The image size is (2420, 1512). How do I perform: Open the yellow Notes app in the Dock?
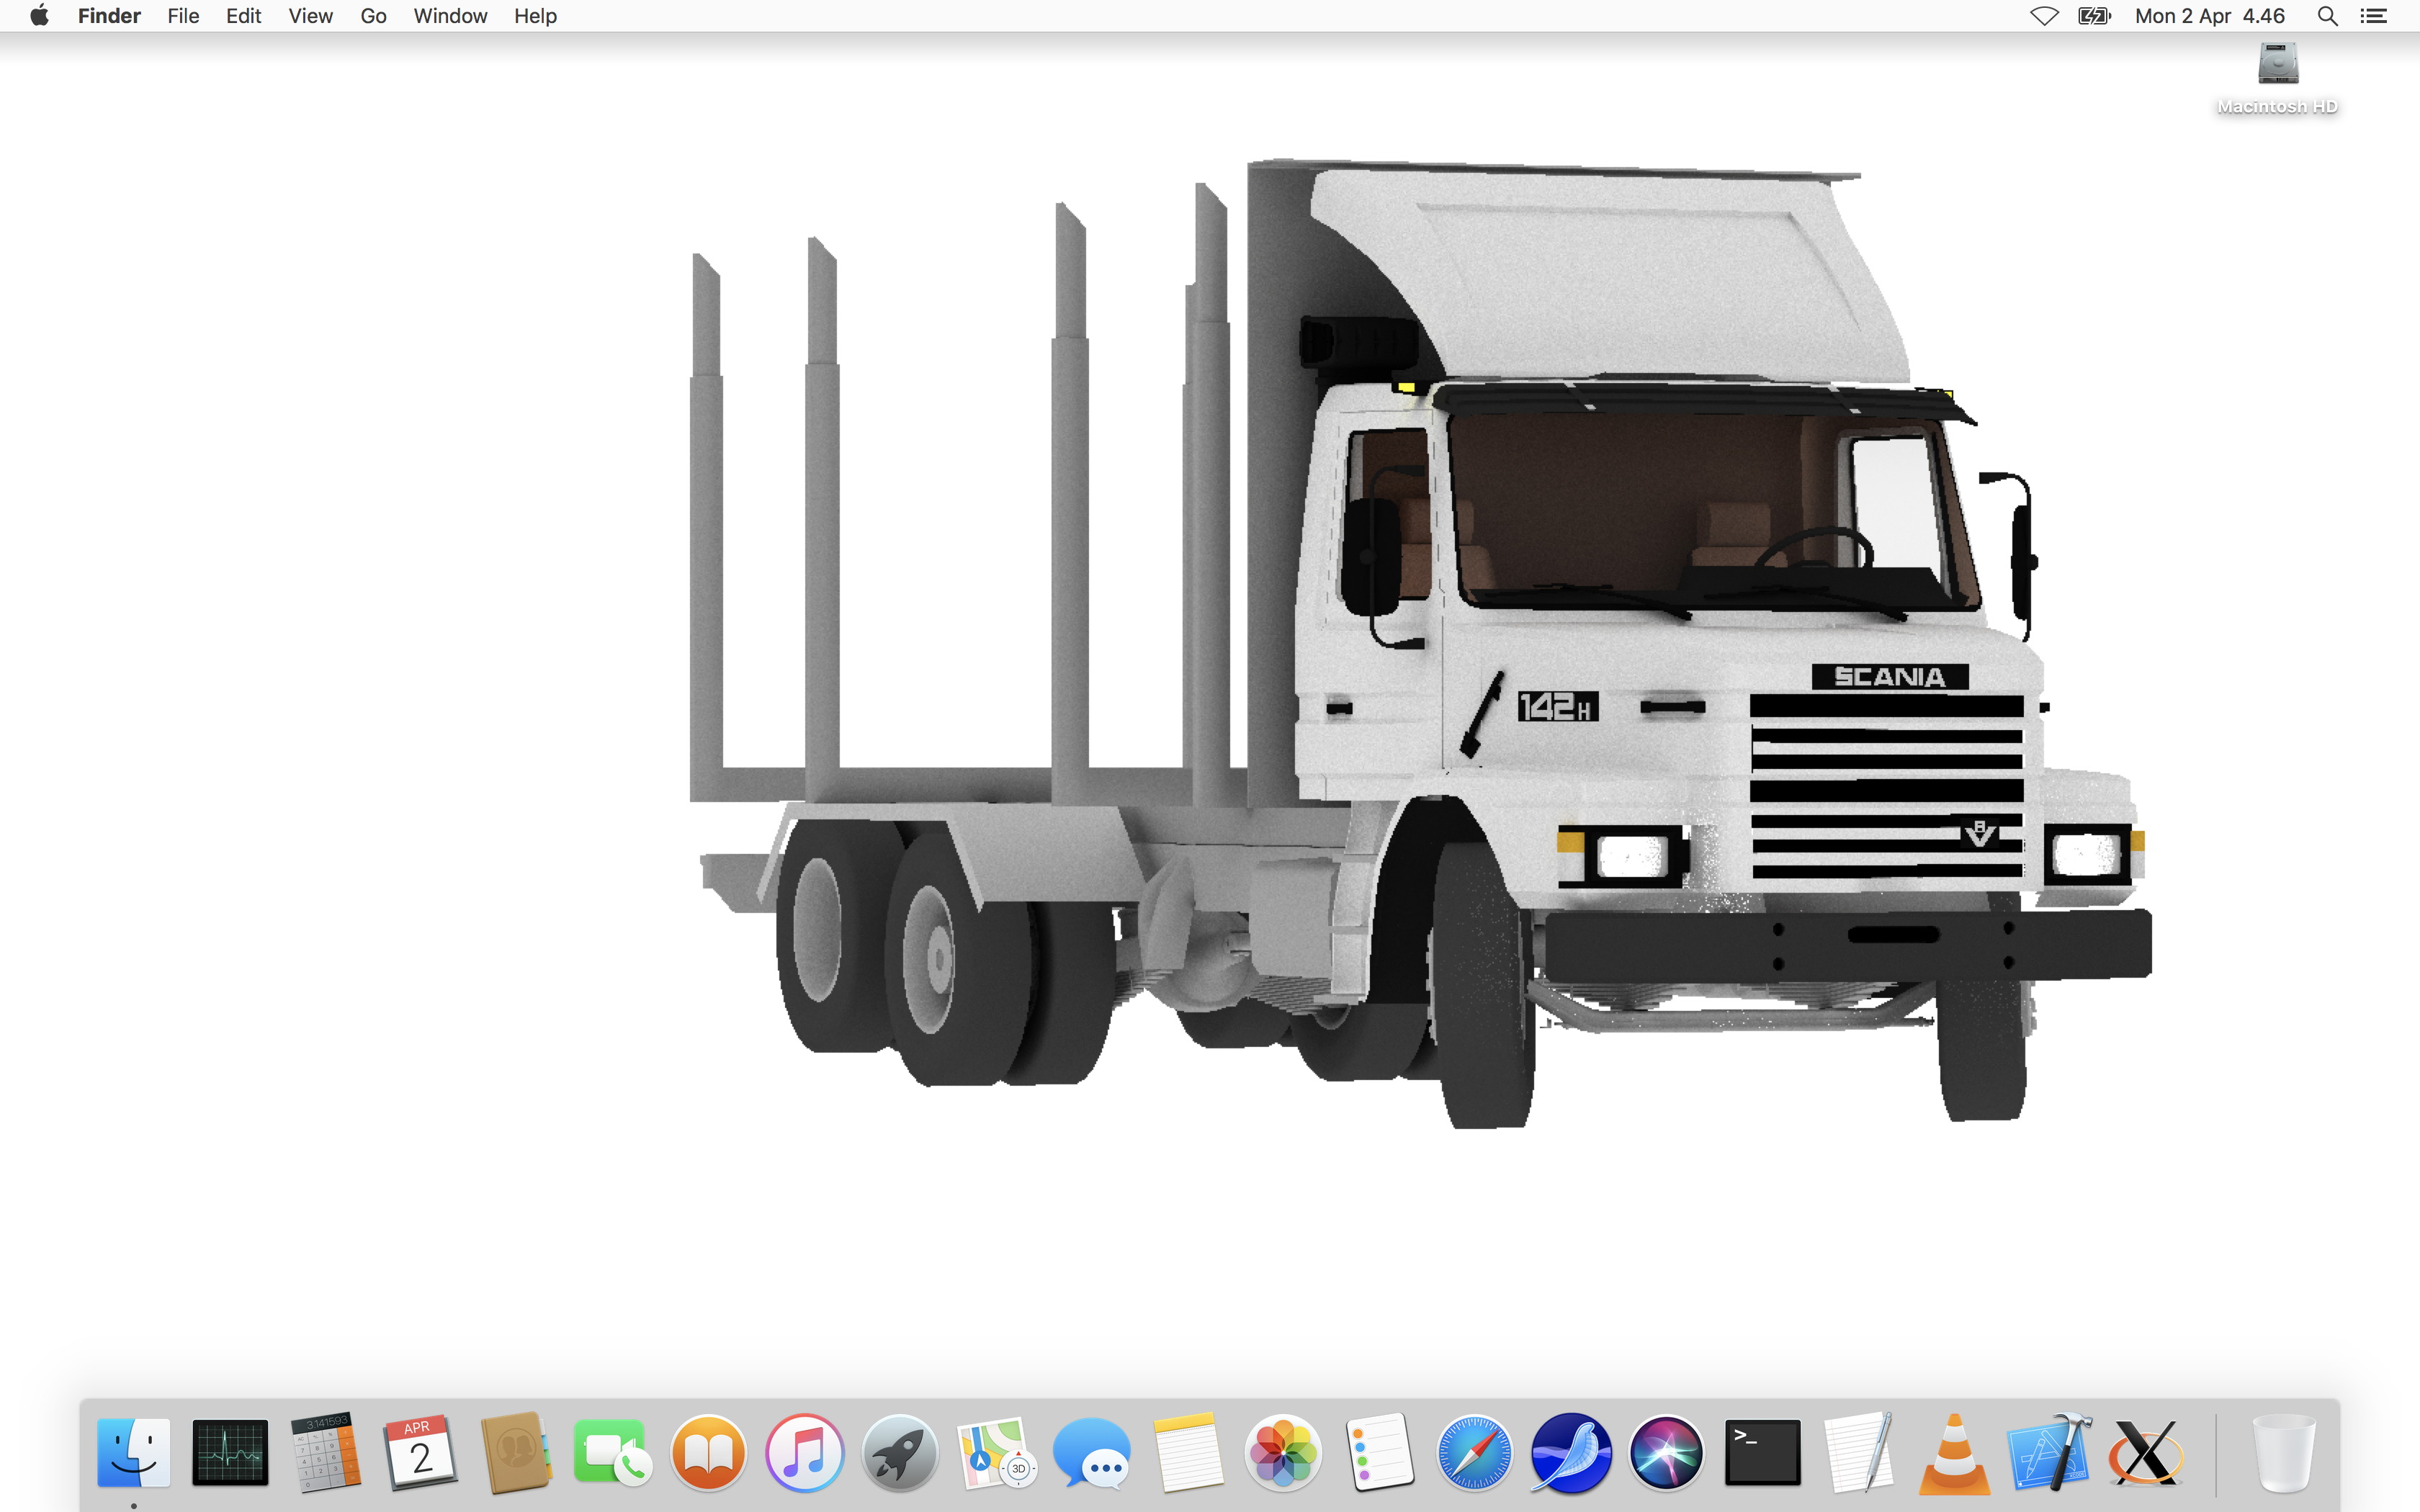pyautogui.click(x=1188, y=1452)
